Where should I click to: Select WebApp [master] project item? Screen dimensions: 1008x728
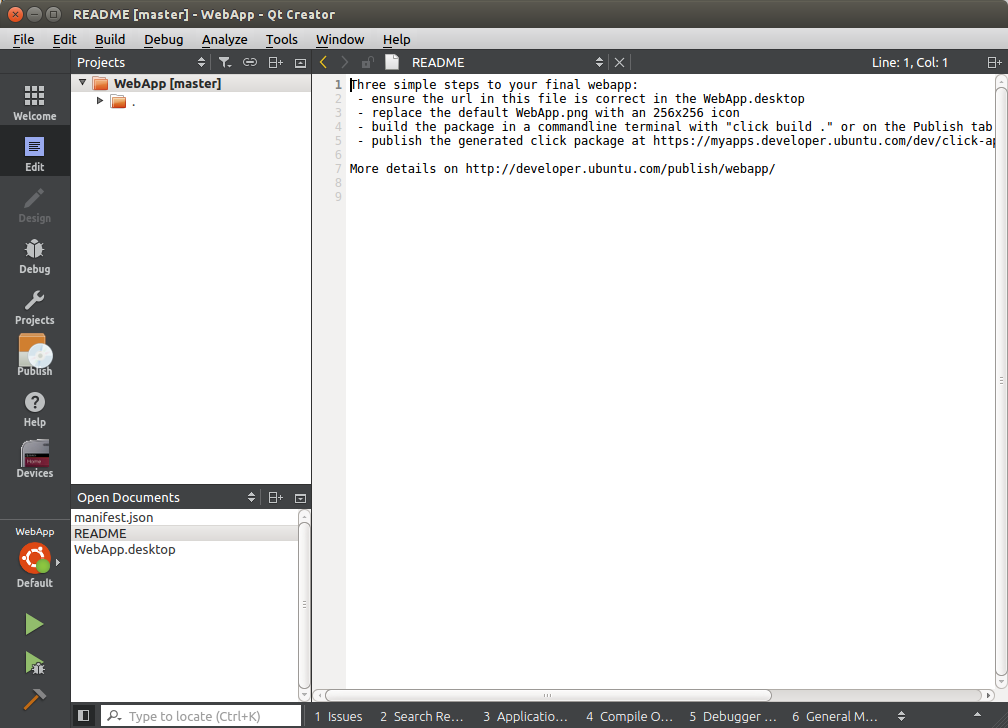pos(191,83)
